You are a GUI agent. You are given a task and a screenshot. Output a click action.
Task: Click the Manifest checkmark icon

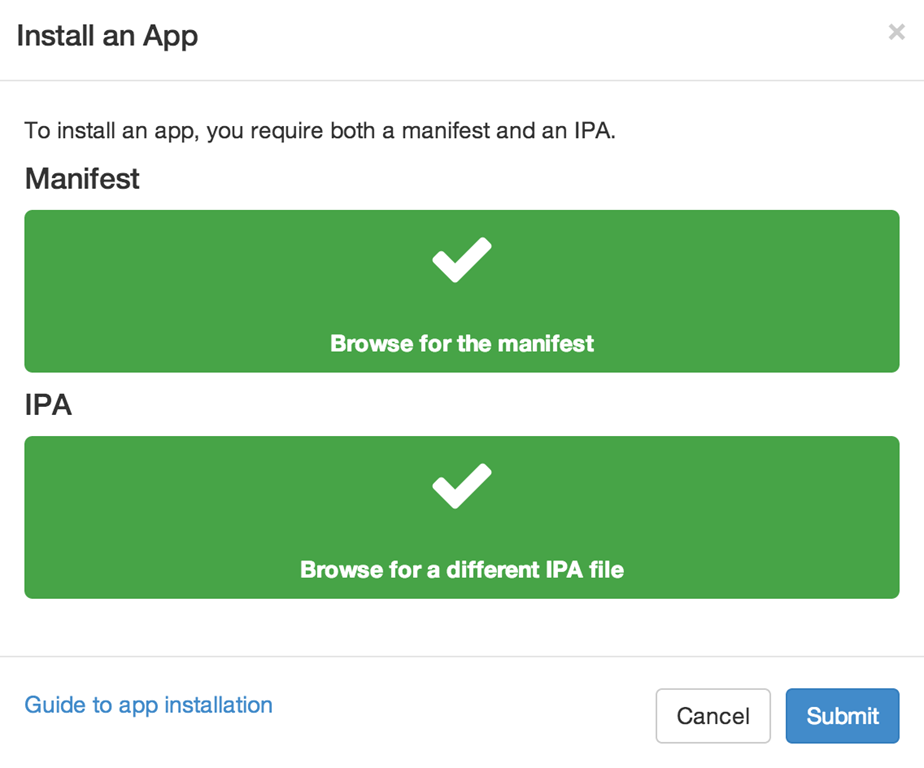[461, 260]
